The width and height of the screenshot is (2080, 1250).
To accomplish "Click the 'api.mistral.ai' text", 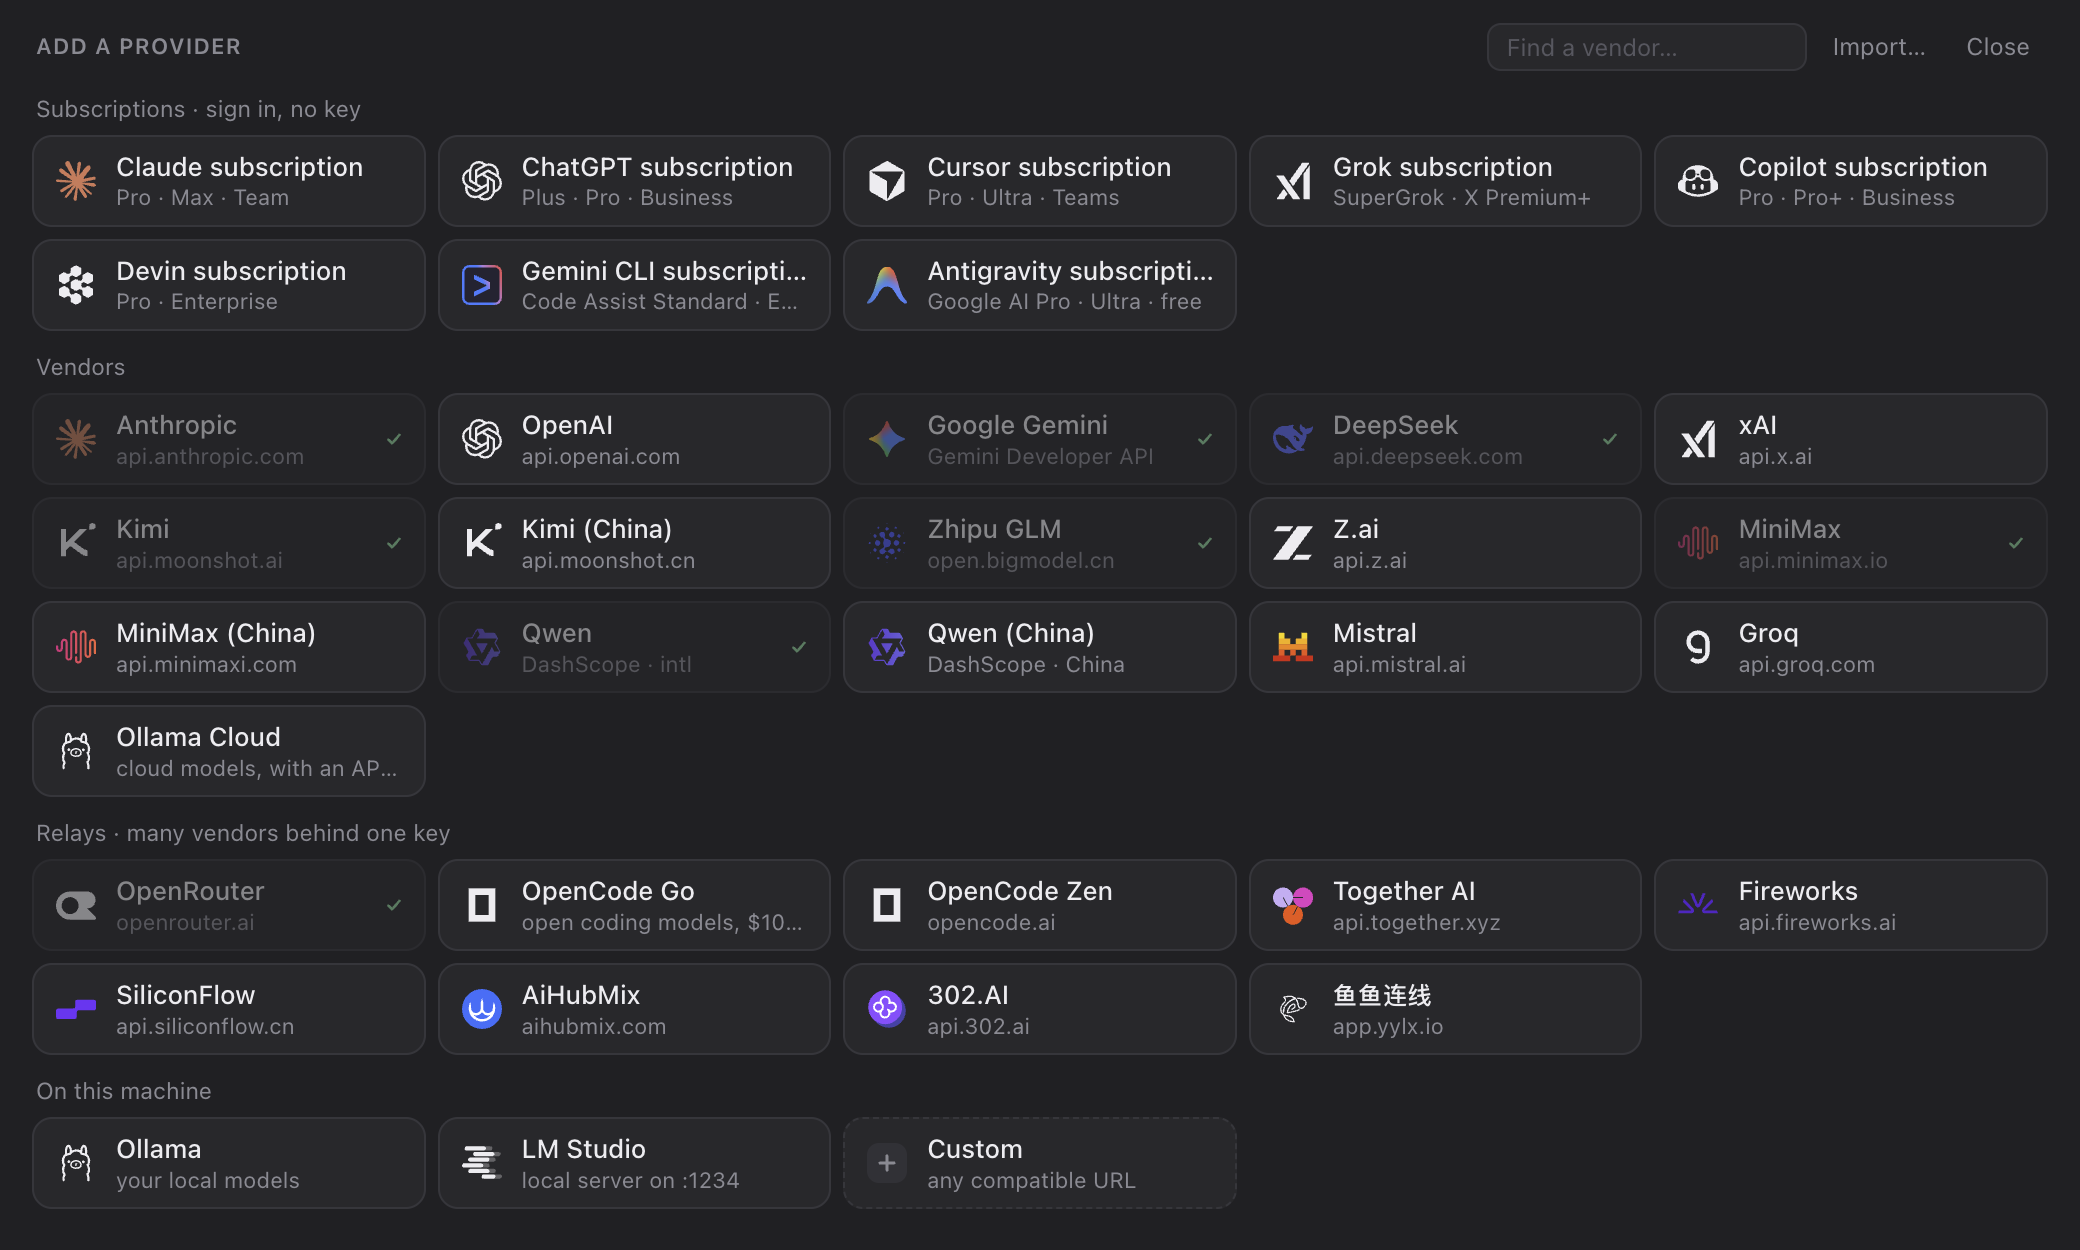I will (x=1399, y=664).
